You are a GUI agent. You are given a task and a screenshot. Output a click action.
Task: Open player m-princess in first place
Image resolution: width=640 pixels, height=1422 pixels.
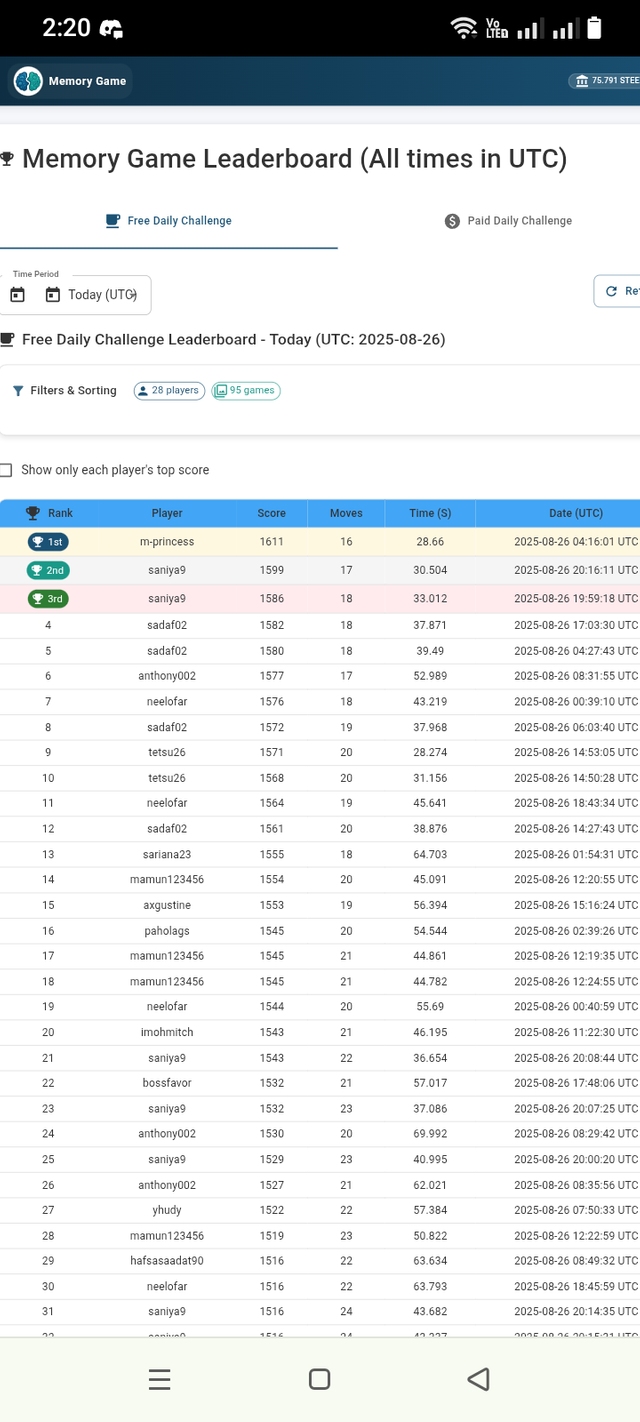pos(167,542)
